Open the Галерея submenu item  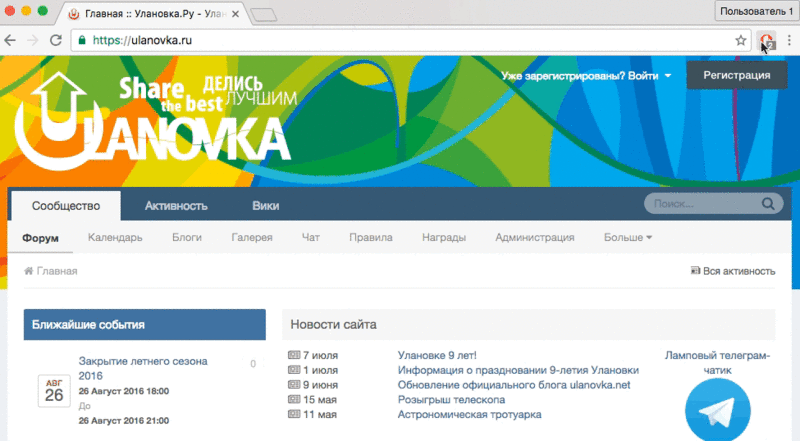pyautogui.click(x=252, y=237)
